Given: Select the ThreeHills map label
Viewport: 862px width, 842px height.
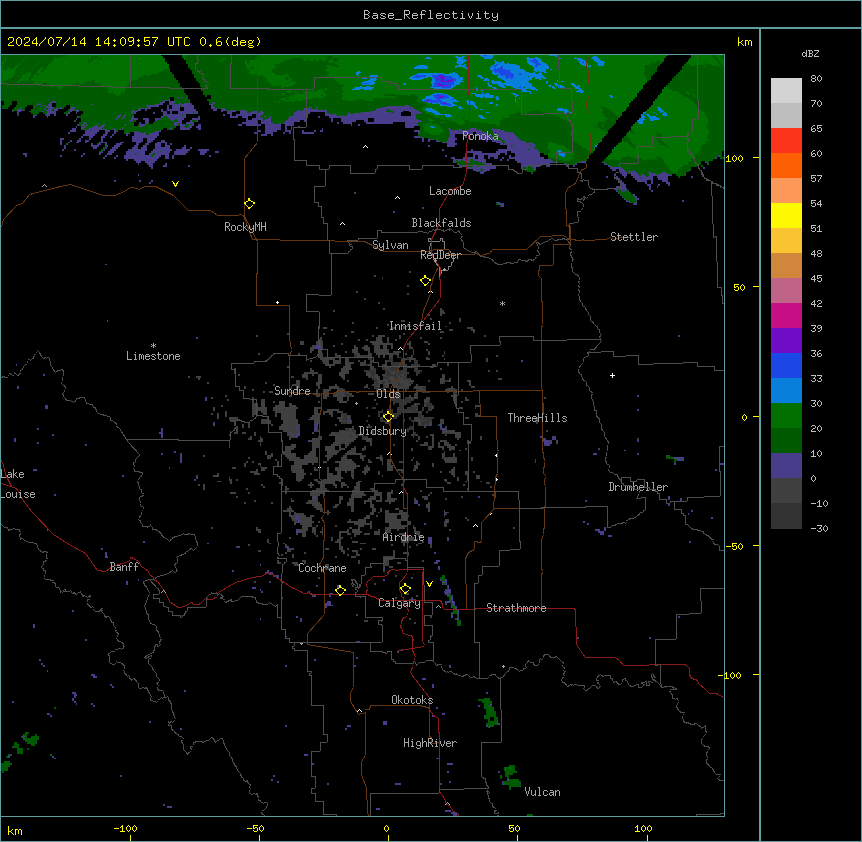Looking at the screenshot, I should (x=538, y=418).
